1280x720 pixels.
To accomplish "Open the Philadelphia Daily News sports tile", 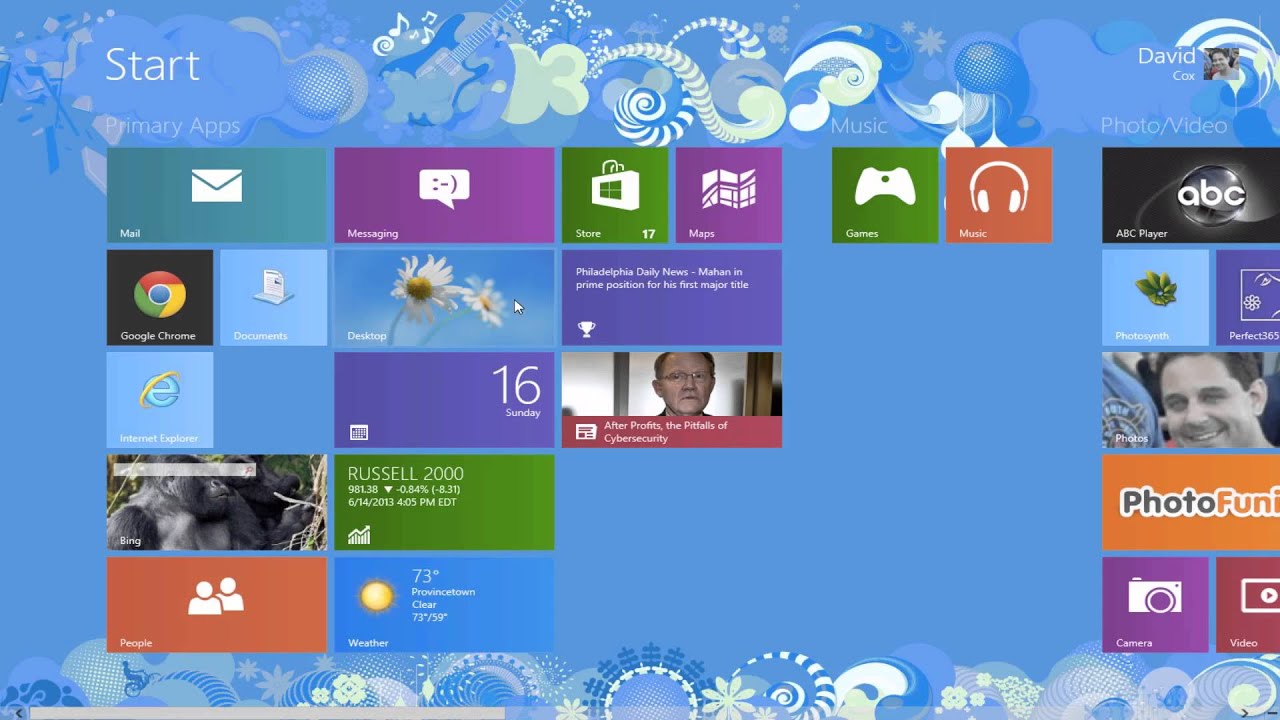I will coord(672,297).
